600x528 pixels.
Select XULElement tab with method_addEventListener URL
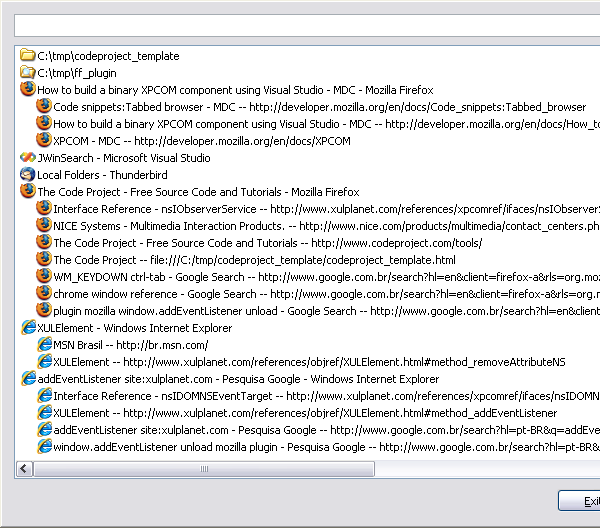pyautogui.click(x=305, y=413)
